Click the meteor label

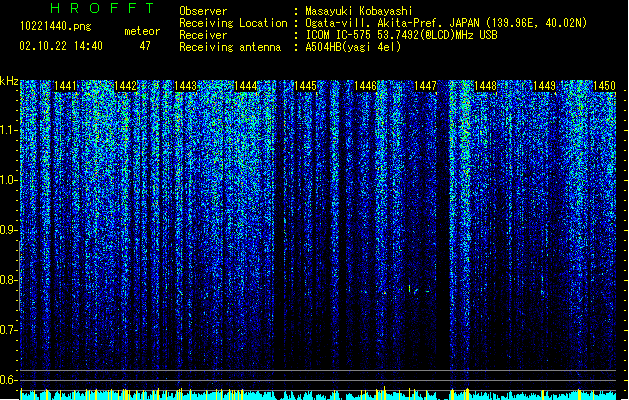click(x=142, y=31)
